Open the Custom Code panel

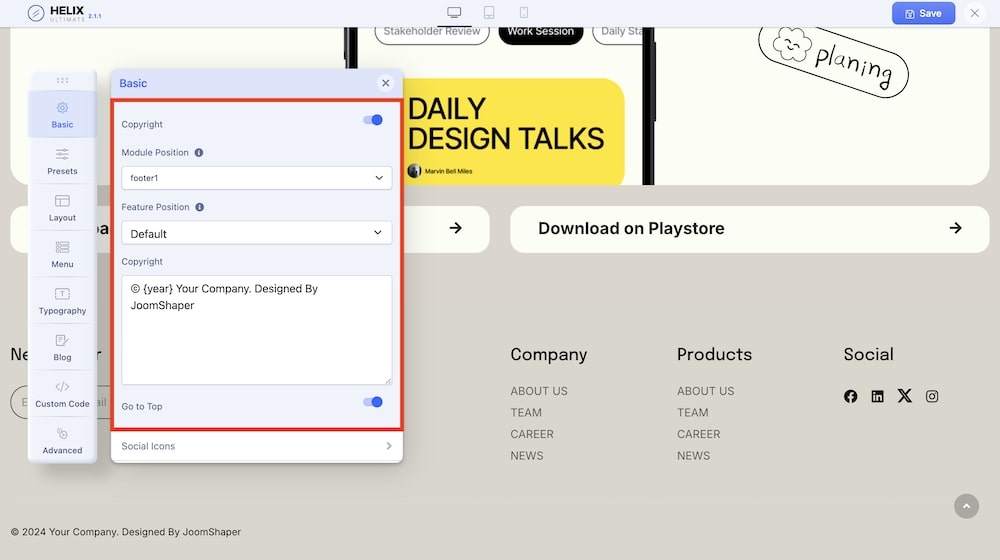[62, 394]
